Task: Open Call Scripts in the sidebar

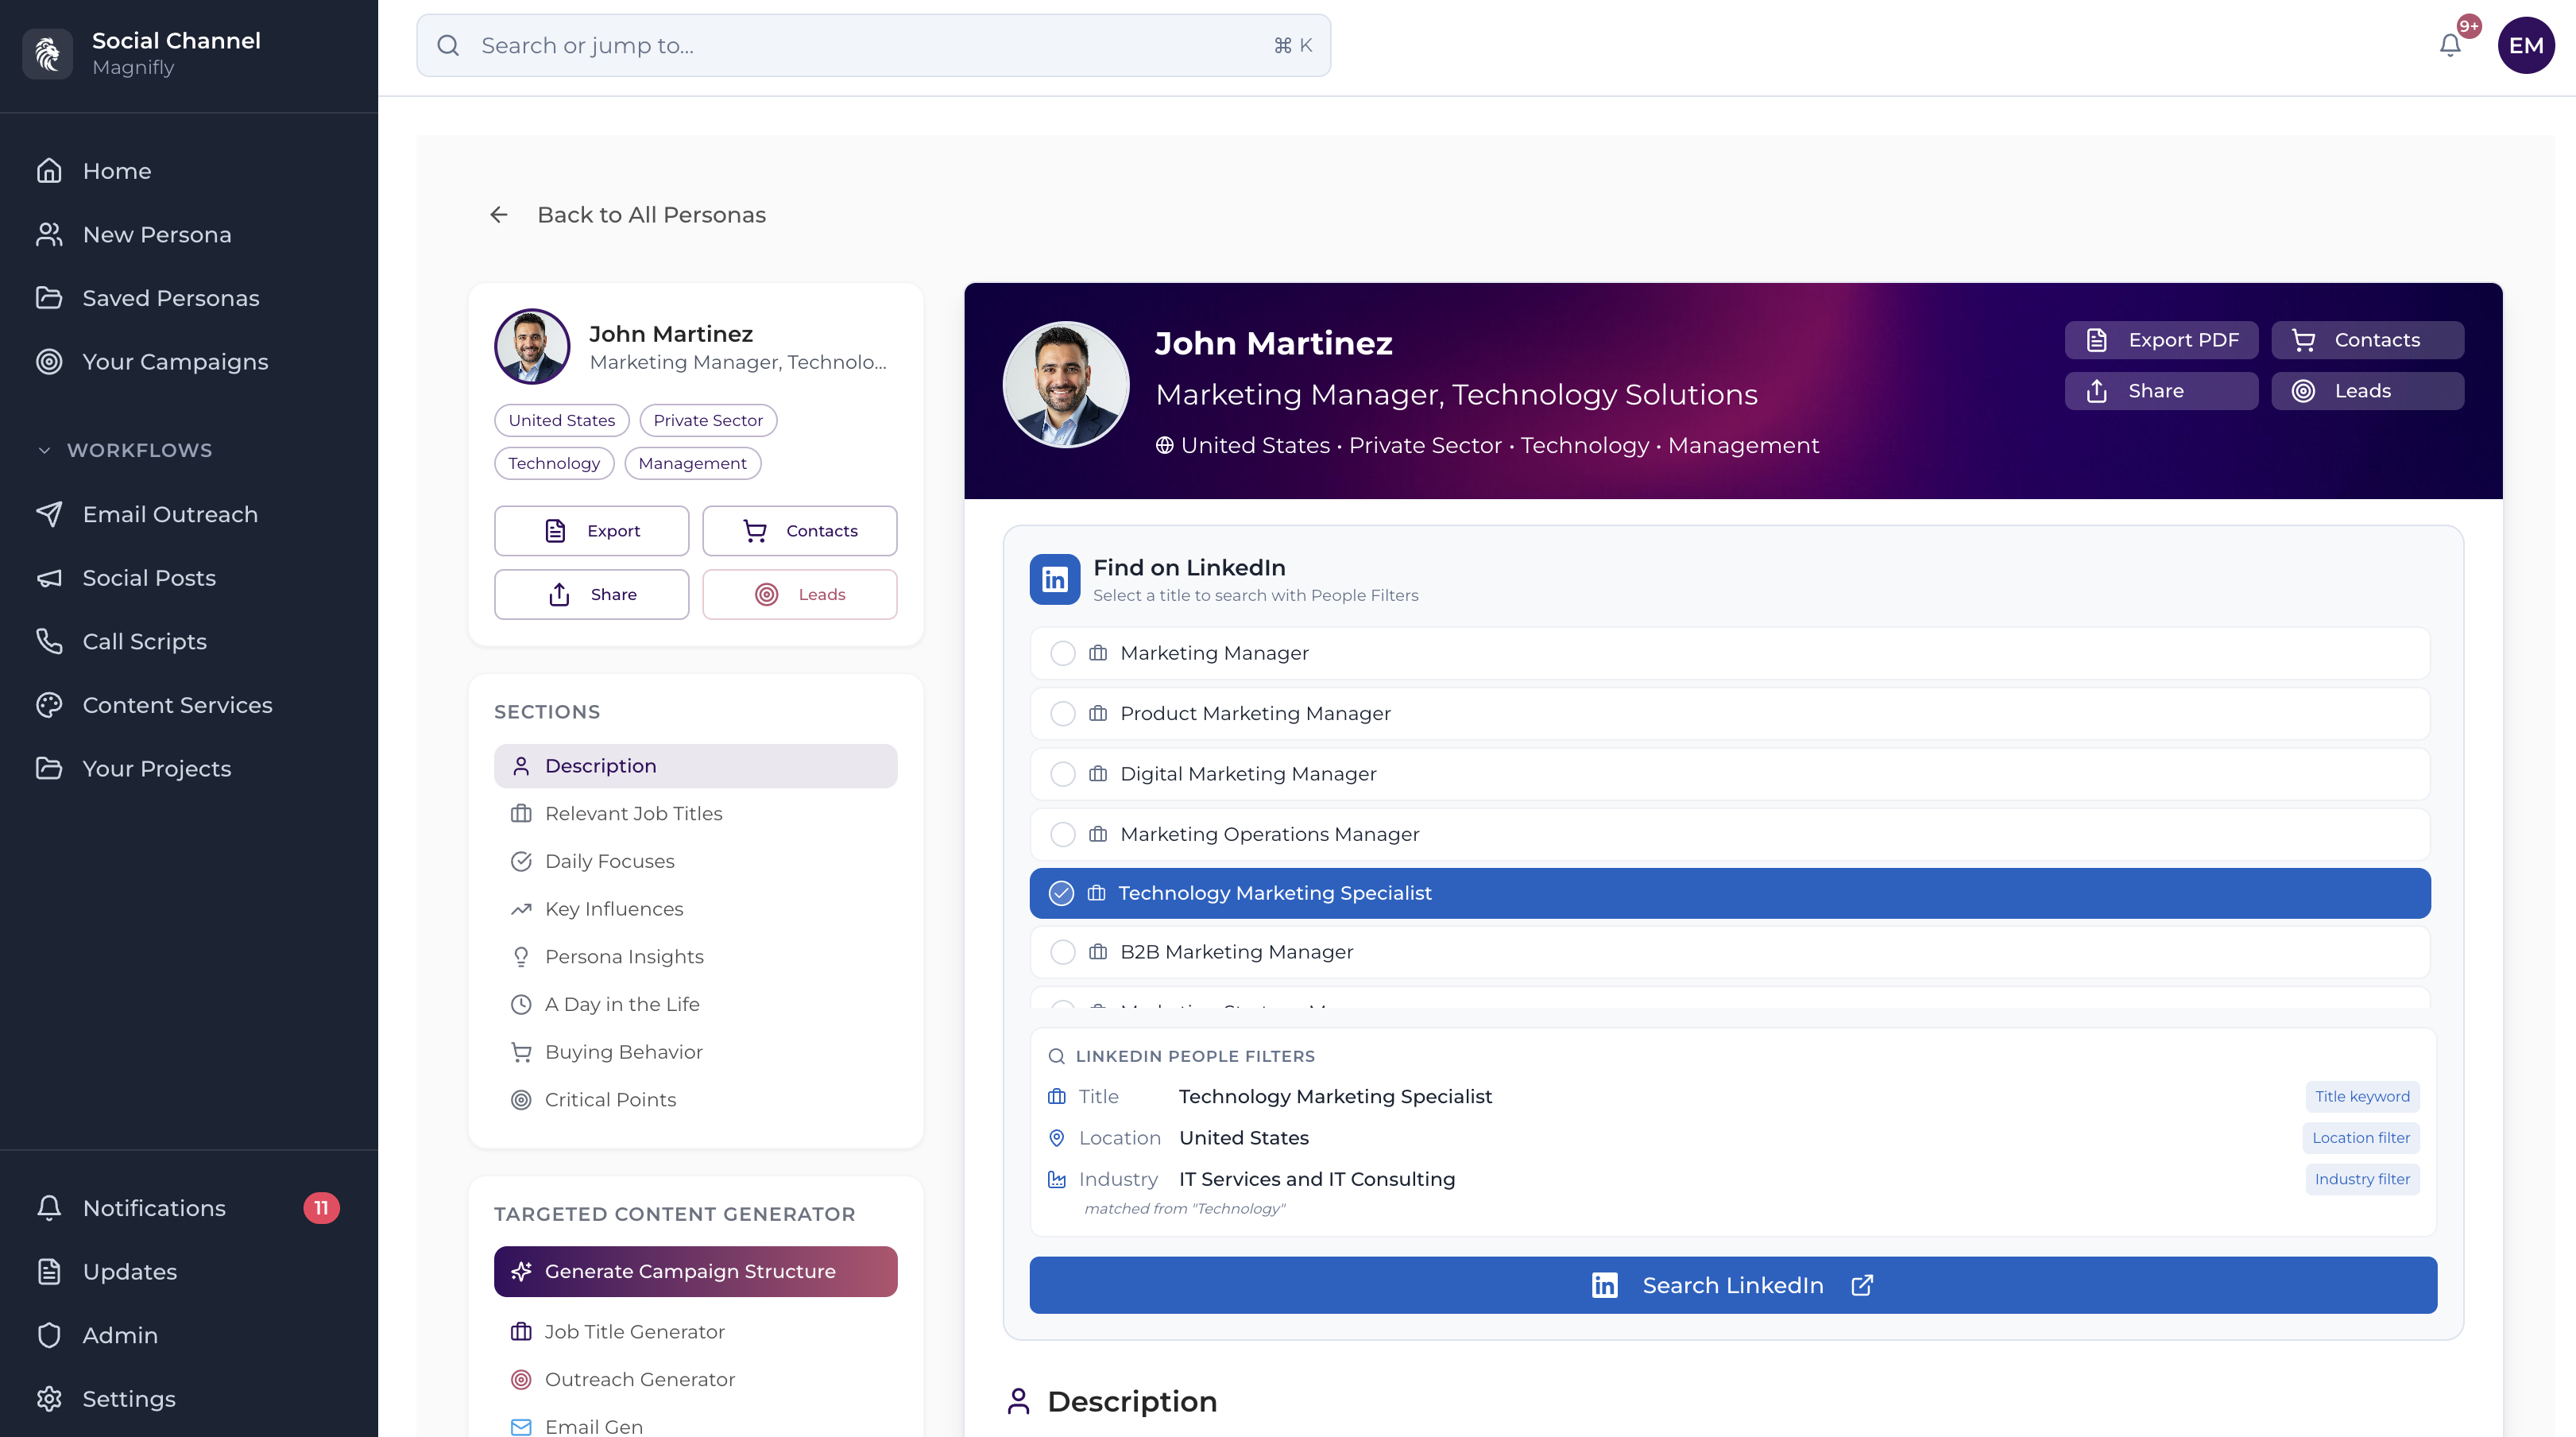Action: point(144,641)
